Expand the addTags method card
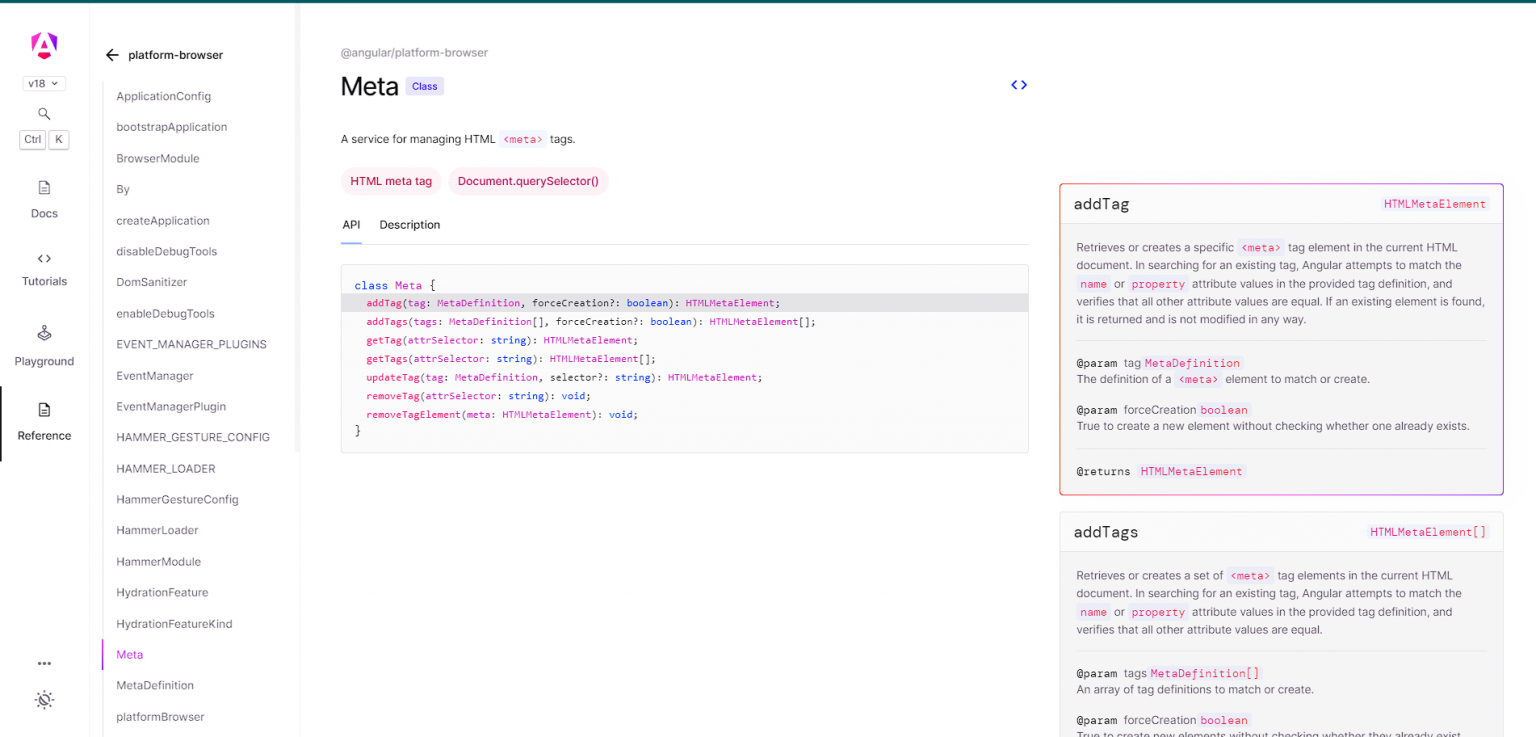This screenshot has width=1536, height=737. pyautogui.click(x=1281, y=532)
